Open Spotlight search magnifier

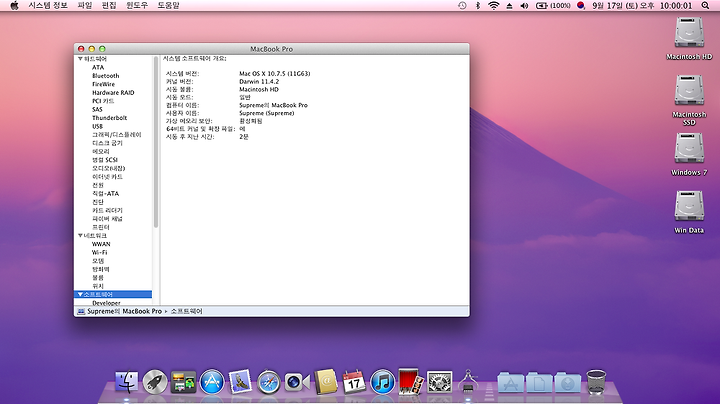[705, 6]
